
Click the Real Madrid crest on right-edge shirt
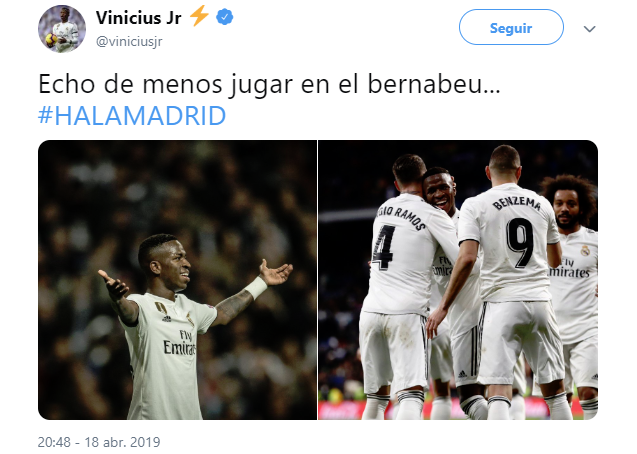(585, 251)
